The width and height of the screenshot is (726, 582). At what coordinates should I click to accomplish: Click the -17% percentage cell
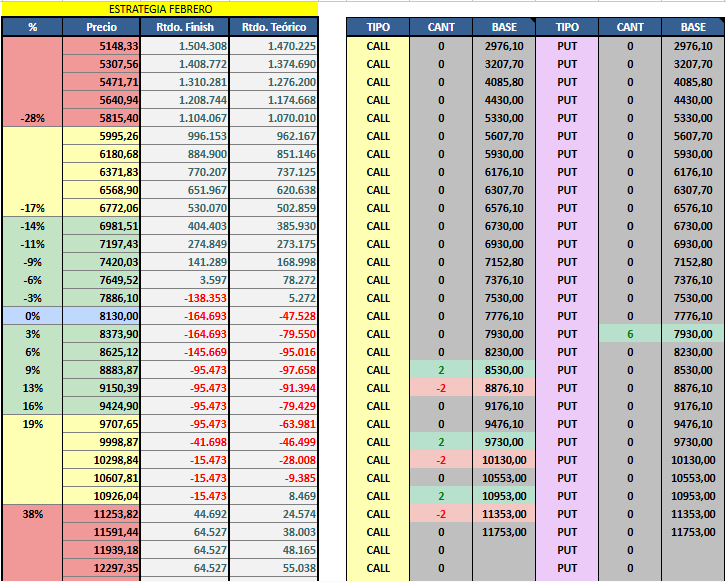(x=32, y=208)
